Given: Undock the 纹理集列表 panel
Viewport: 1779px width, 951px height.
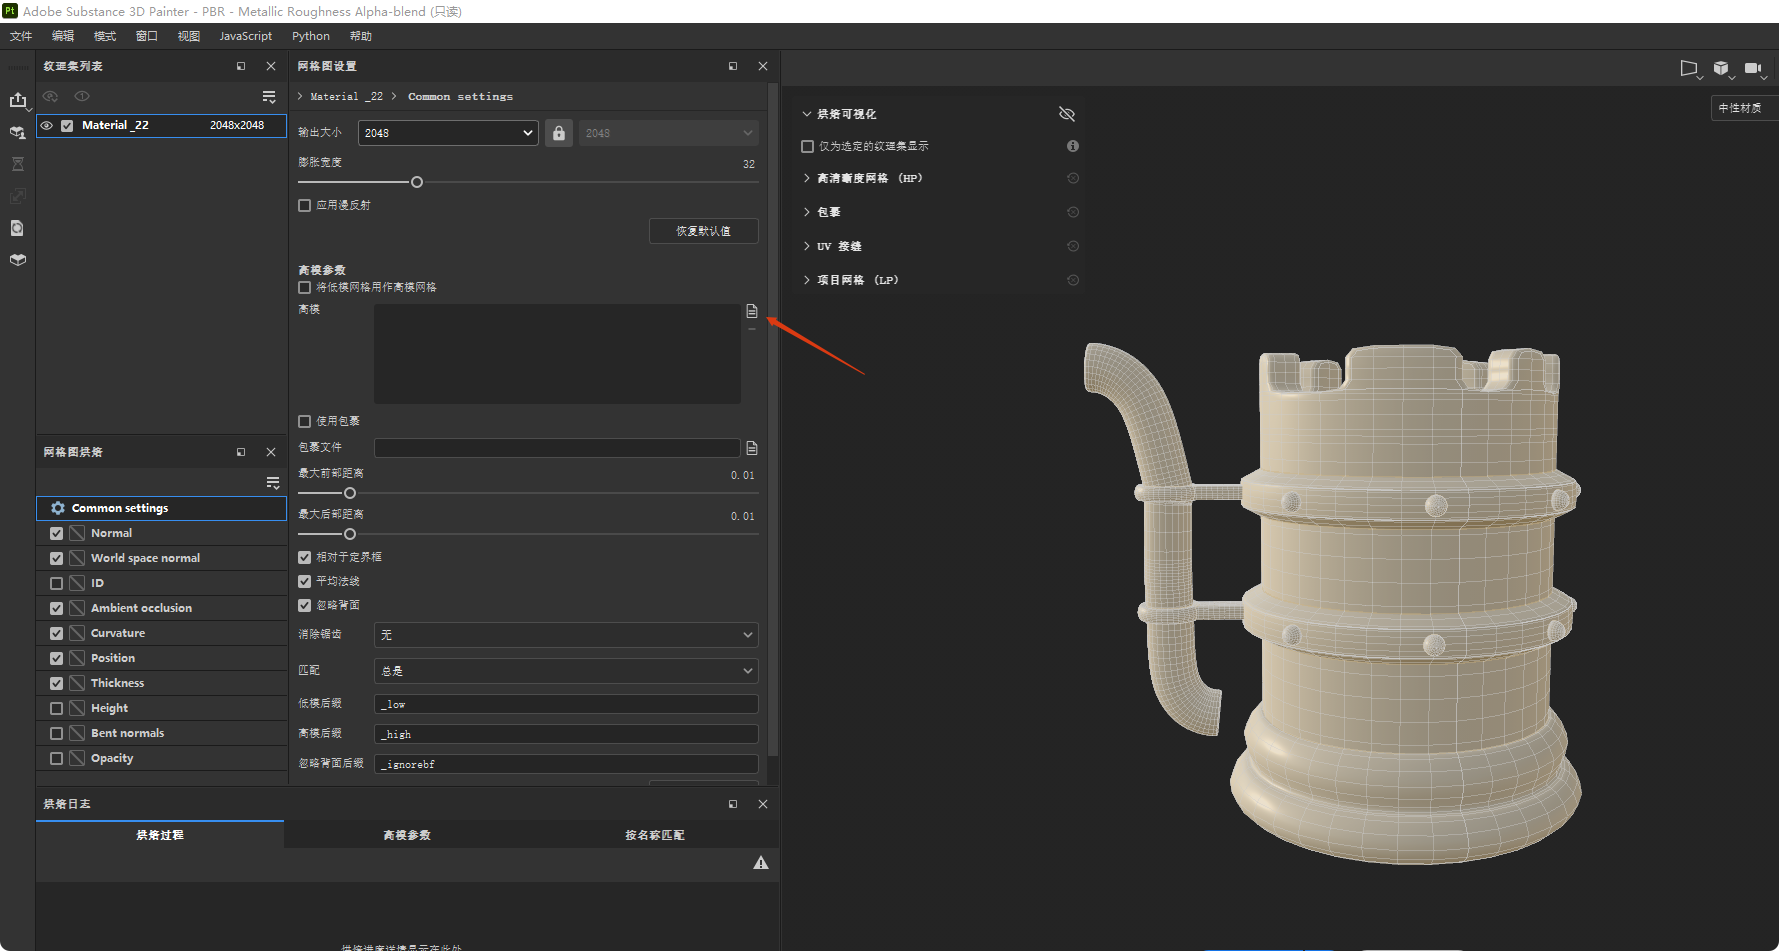Looking at the screenshot, I should coord(241,66).
